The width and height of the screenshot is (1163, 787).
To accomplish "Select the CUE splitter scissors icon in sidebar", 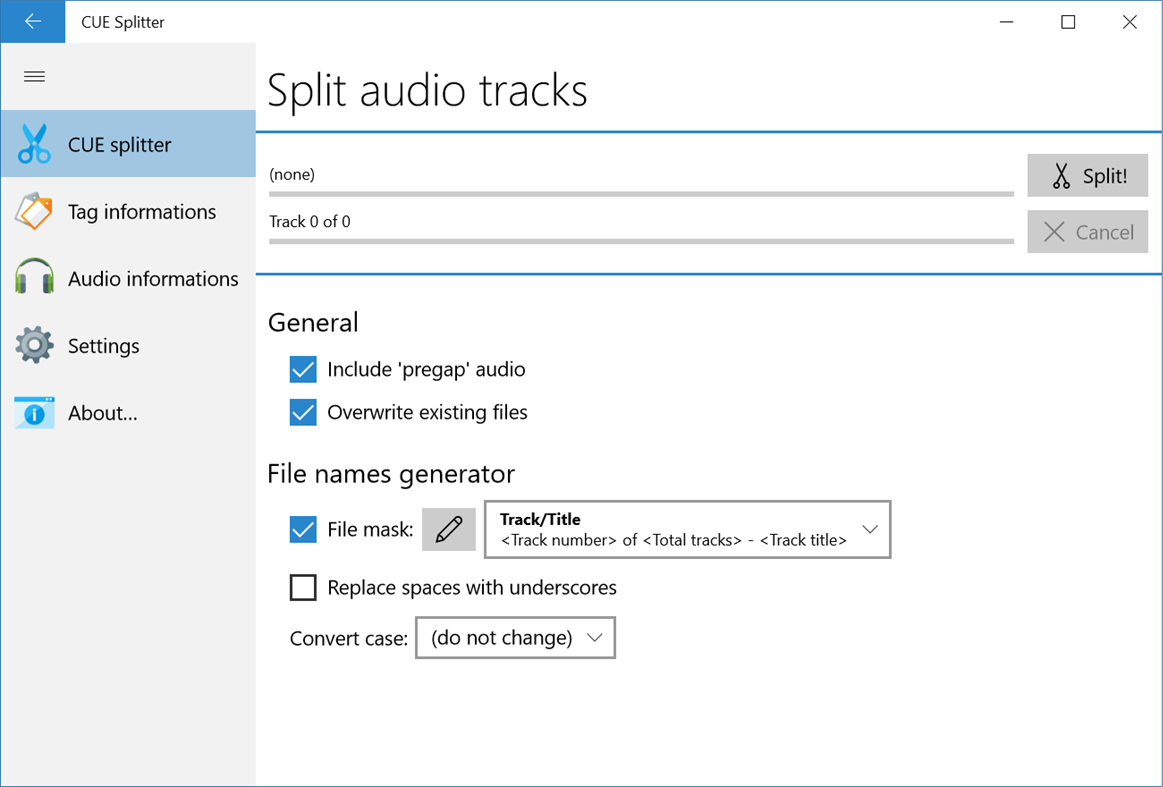I will click(33, 143).
